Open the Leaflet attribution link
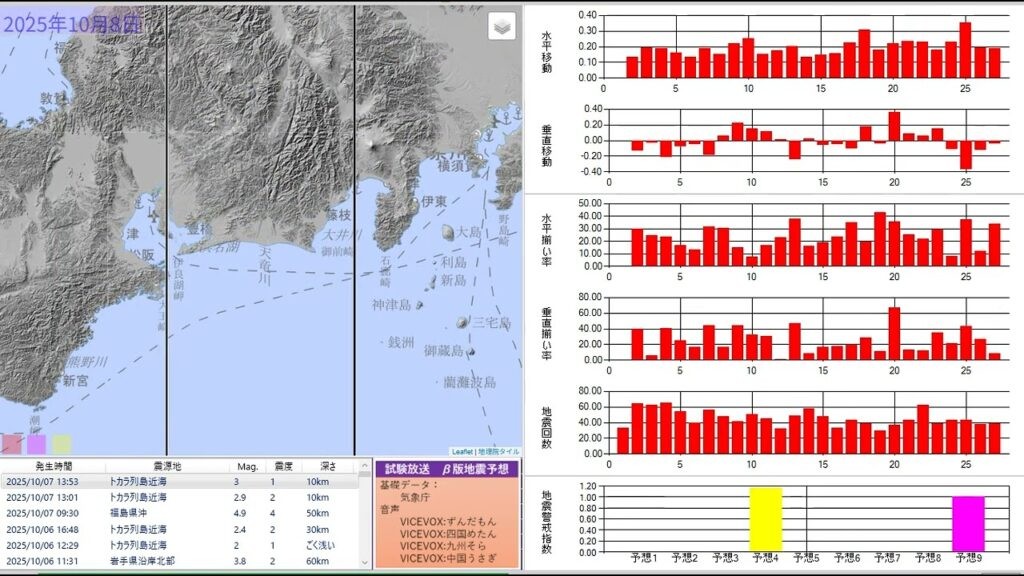This screenshot has height=576, width=1024. 461,452
